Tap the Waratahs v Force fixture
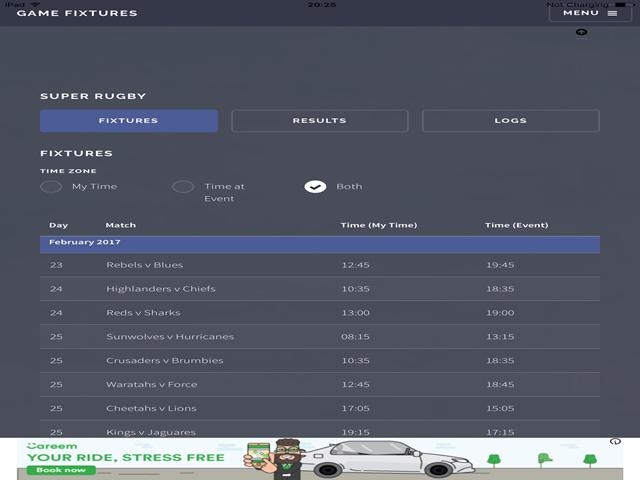 [151, 385]
